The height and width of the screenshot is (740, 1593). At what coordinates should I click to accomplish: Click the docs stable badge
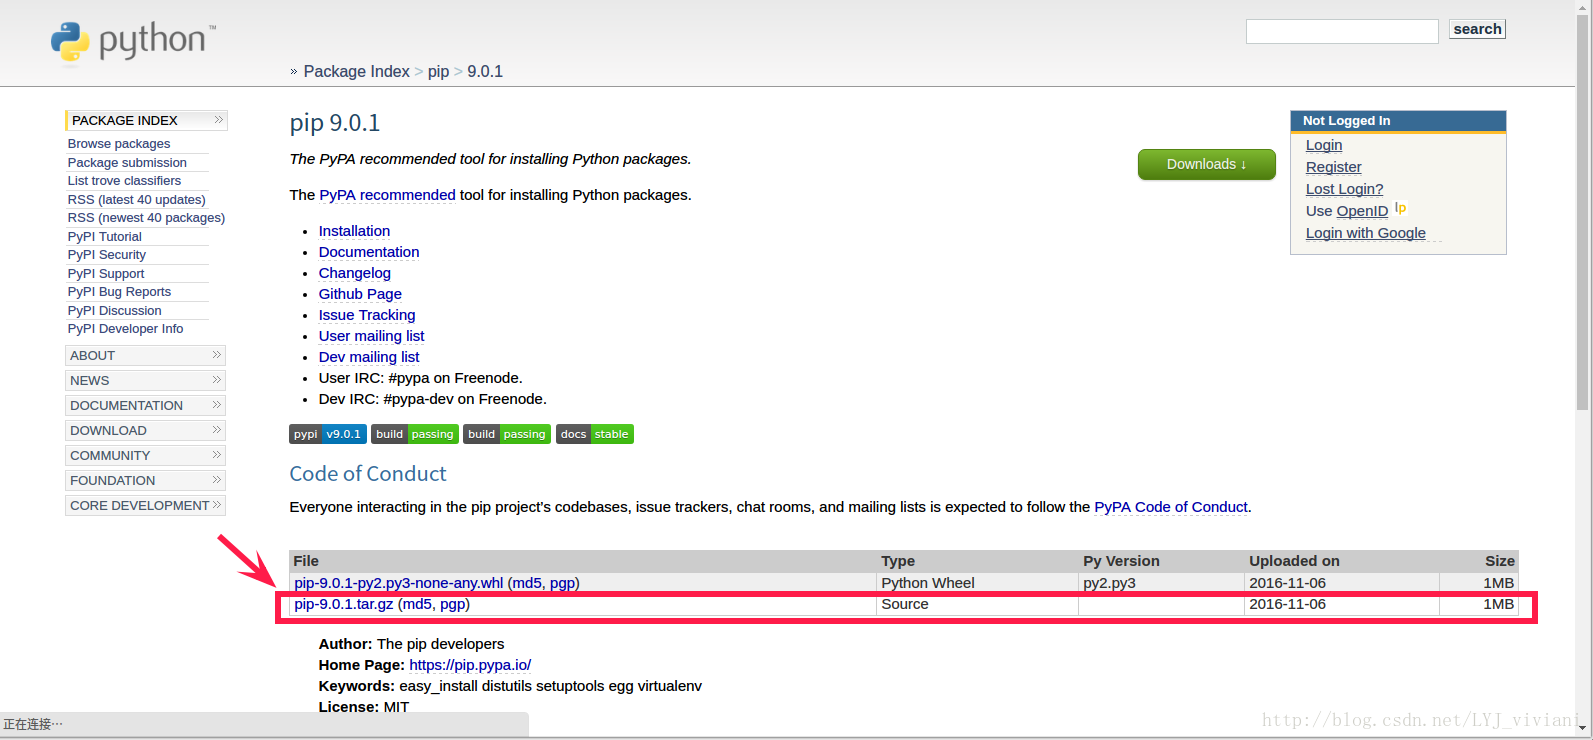click(x=595, y=434)
